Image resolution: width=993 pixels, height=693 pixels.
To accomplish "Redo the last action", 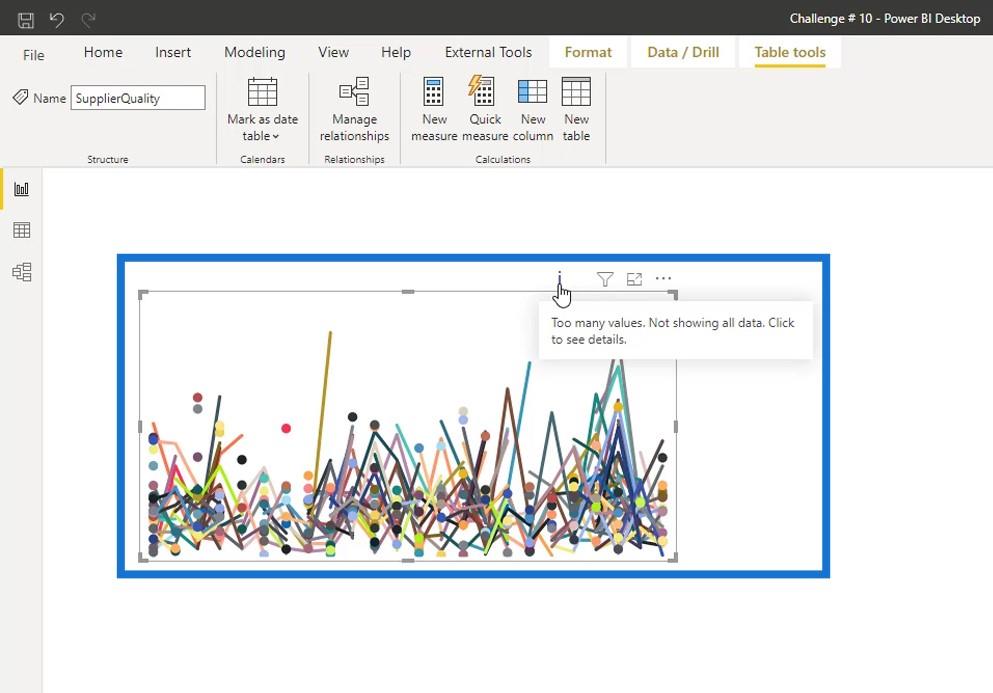I will click(x=88, y=20).
